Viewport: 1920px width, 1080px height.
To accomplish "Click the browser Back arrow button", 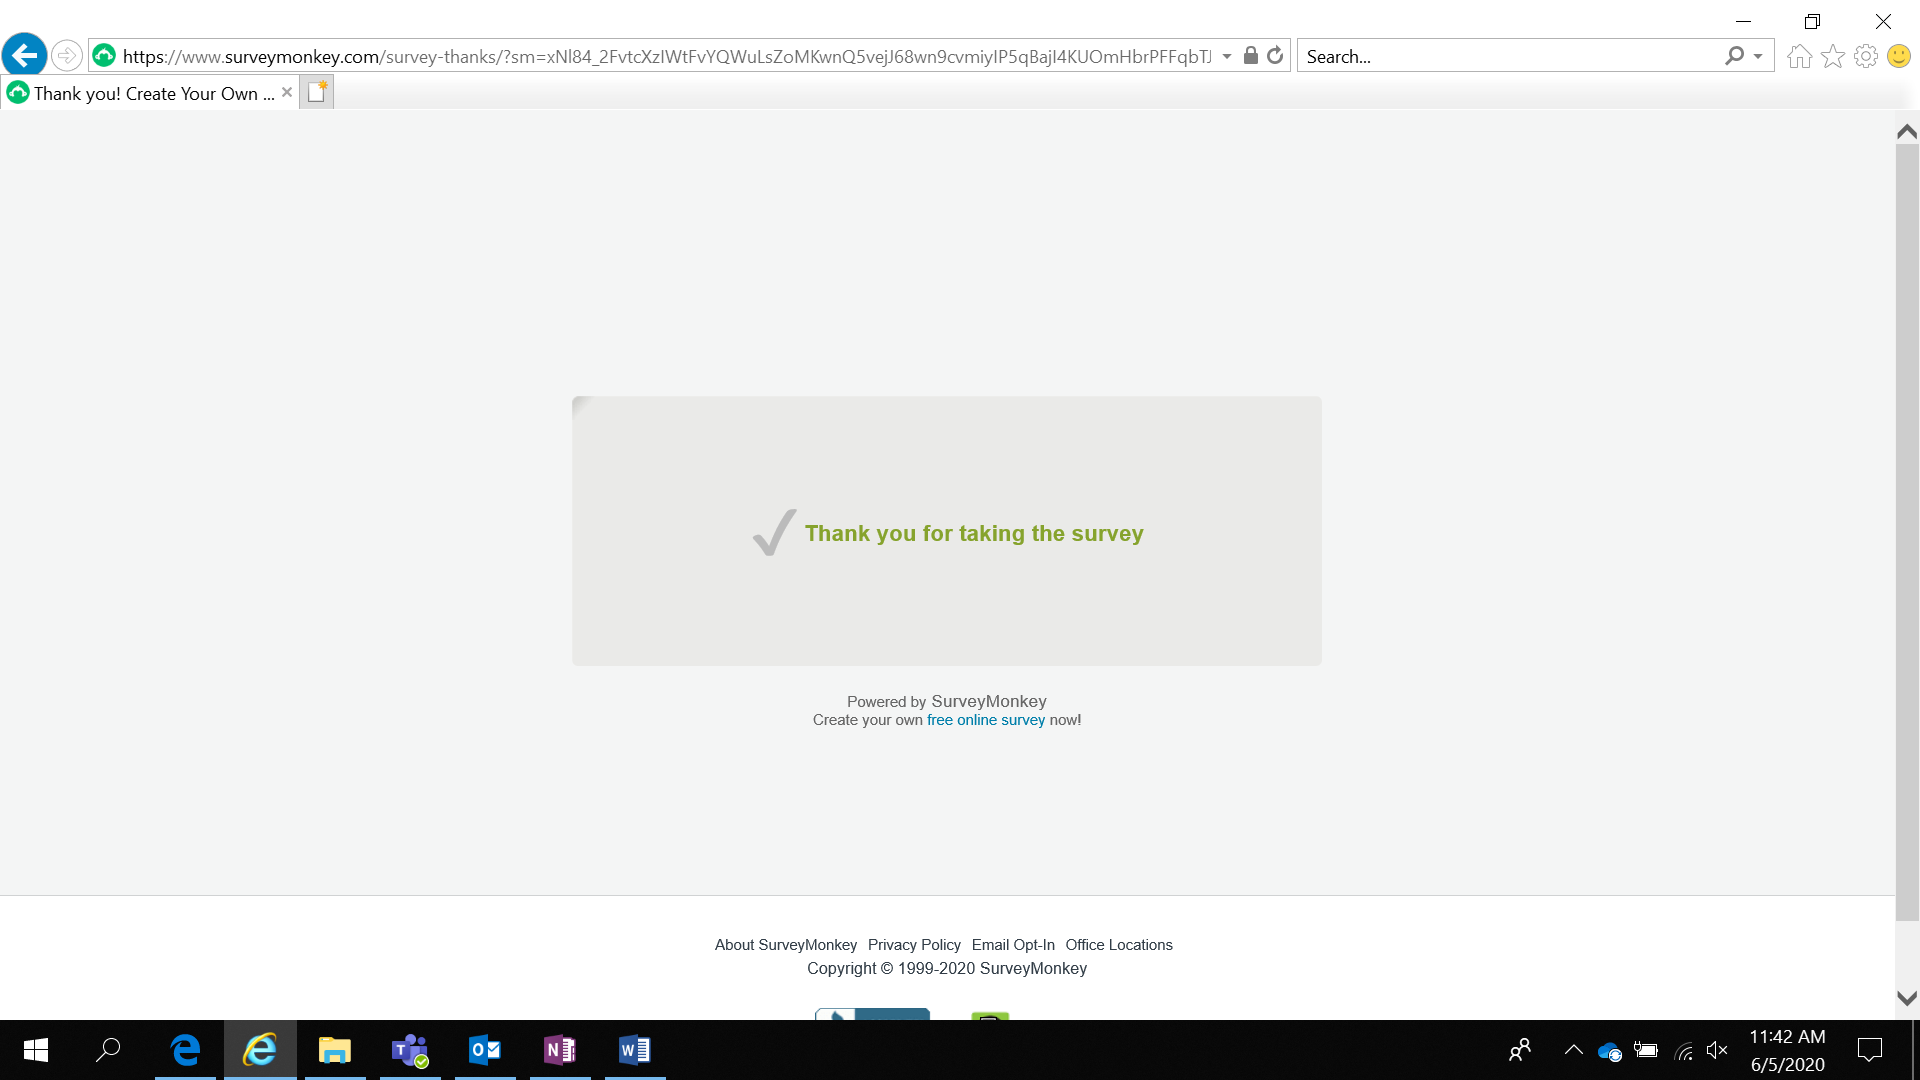I will coord(25,56).
